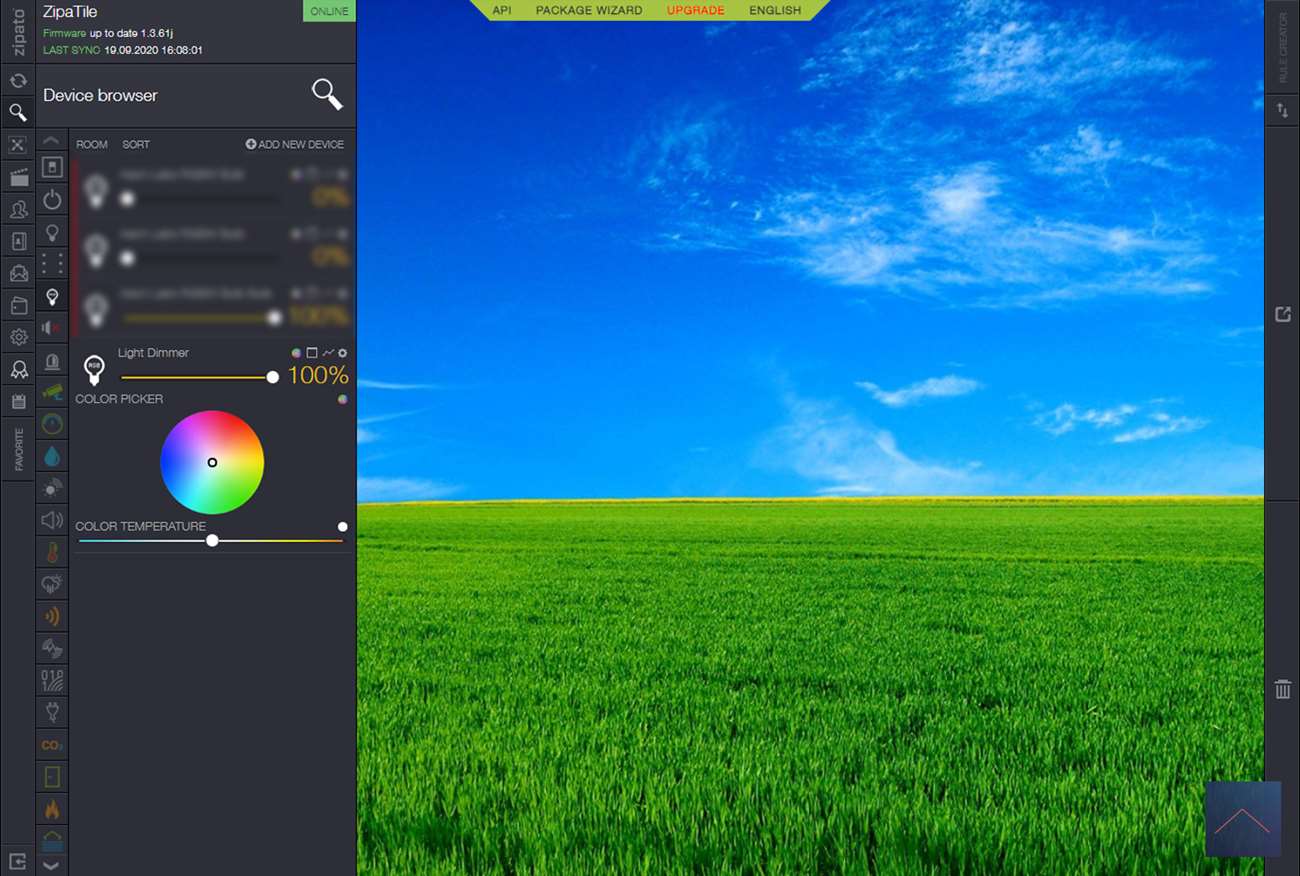Filter devices by wall switch icon
This screenshot has width=1300, height=876.
point(52,167)
